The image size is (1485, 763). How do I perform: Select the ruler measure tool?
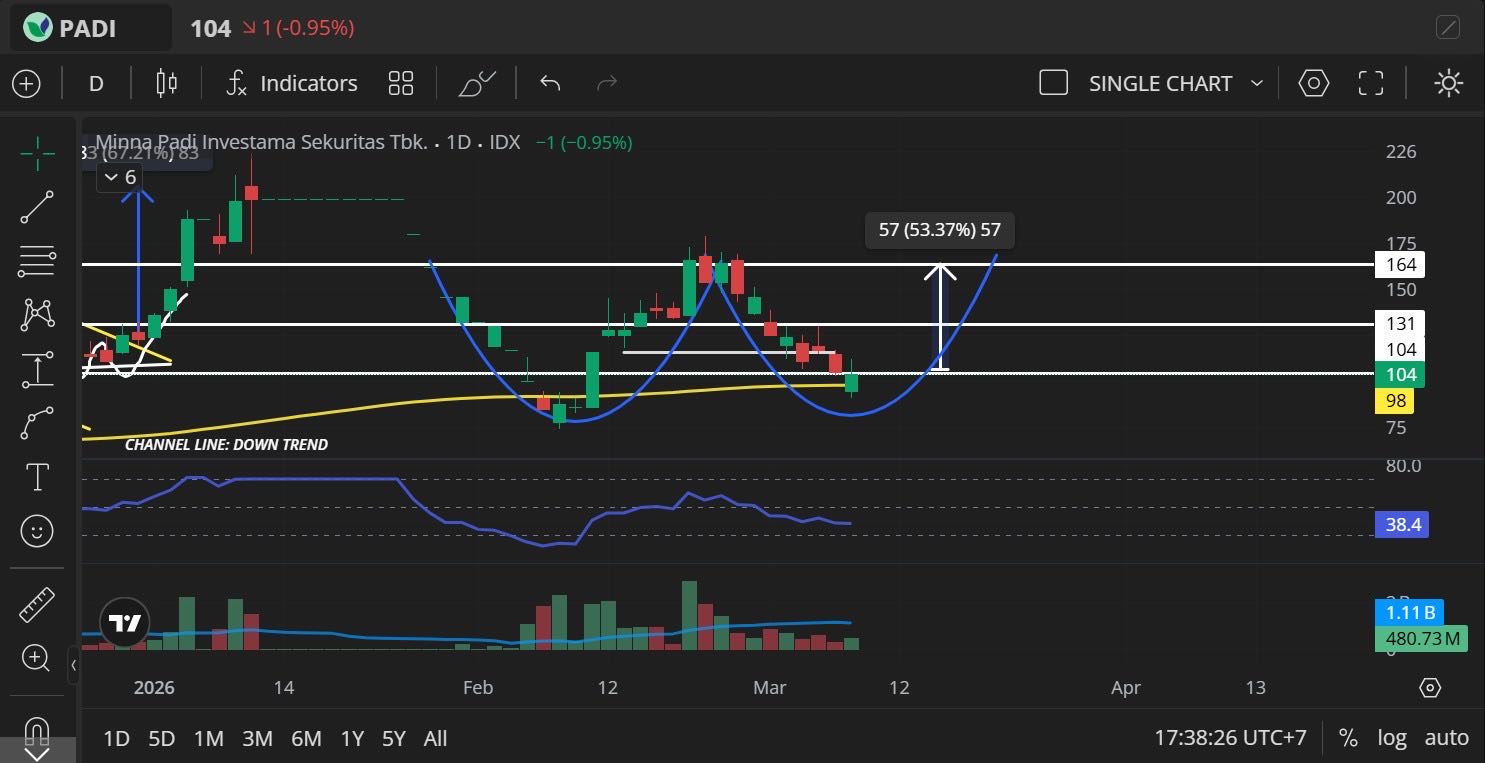pyautogui.click(x=37, y=604)
